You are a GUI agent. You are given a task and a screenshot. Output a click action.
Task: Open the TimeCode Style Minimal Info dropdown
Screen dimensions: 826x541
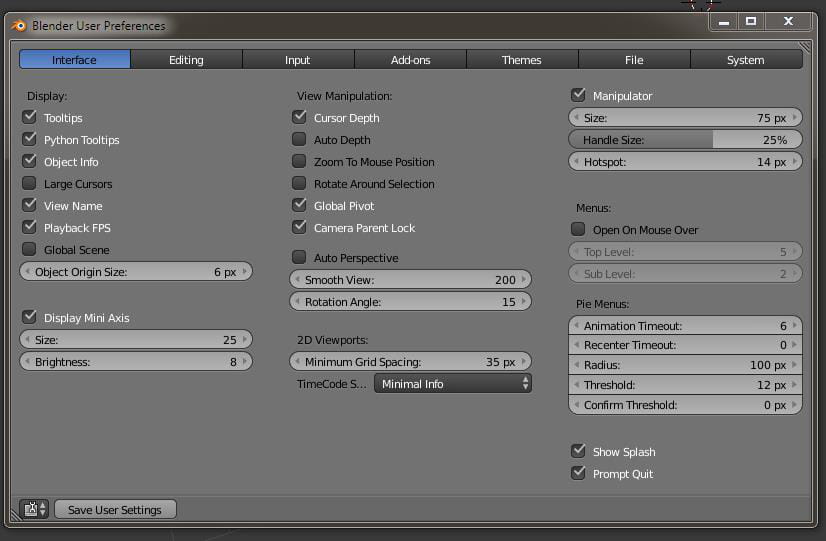(453, 384)
